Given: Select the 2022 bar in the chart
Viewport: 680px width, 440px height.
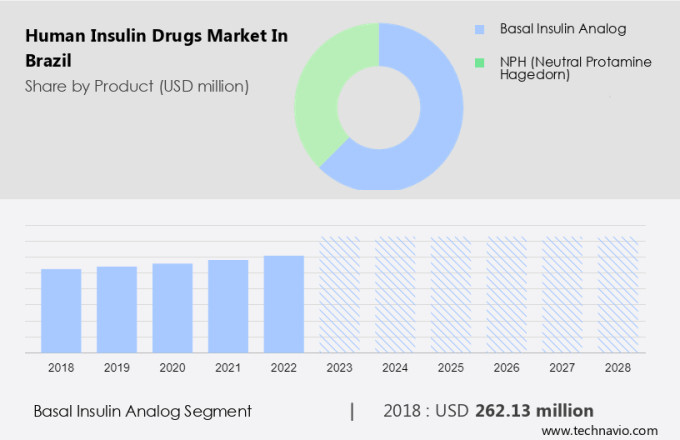Looking at the screenshot, I should point(284,303).
